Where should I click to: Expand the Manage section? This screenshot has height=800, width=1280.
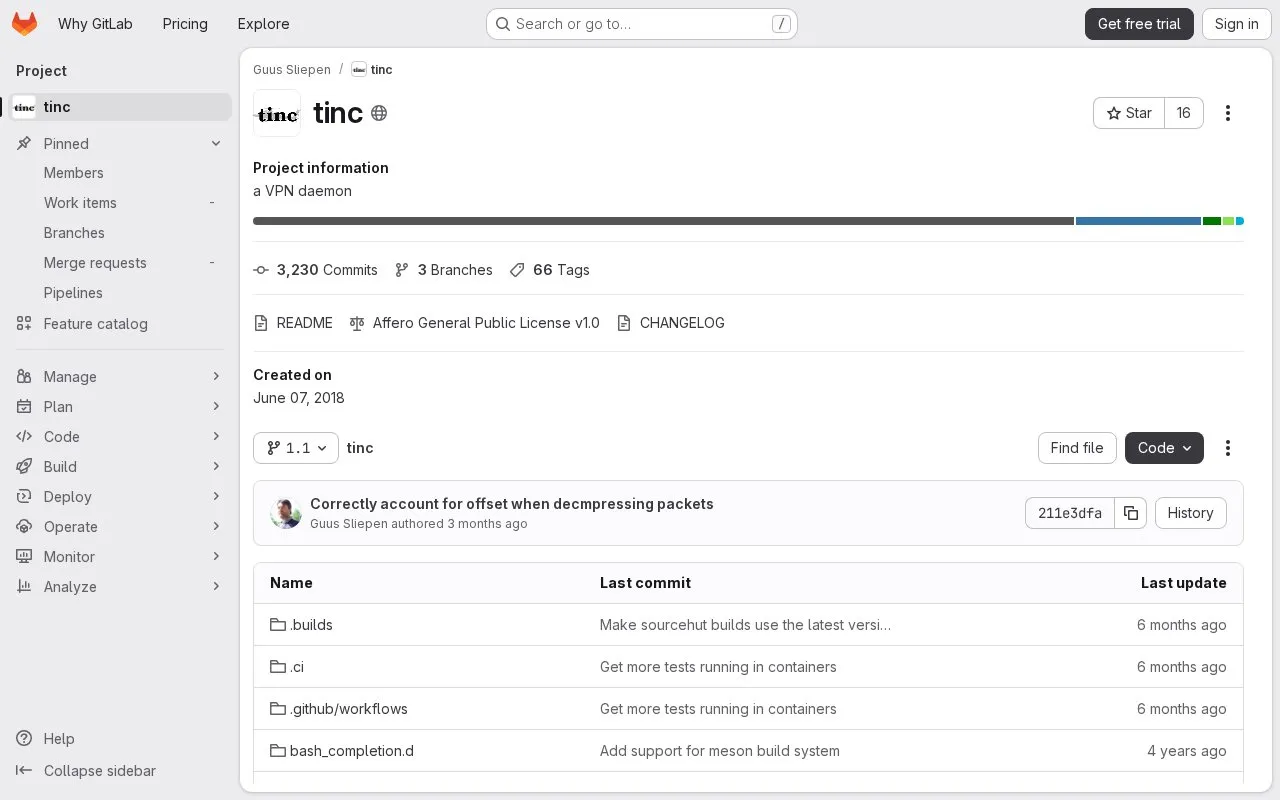tap(120, 377)
